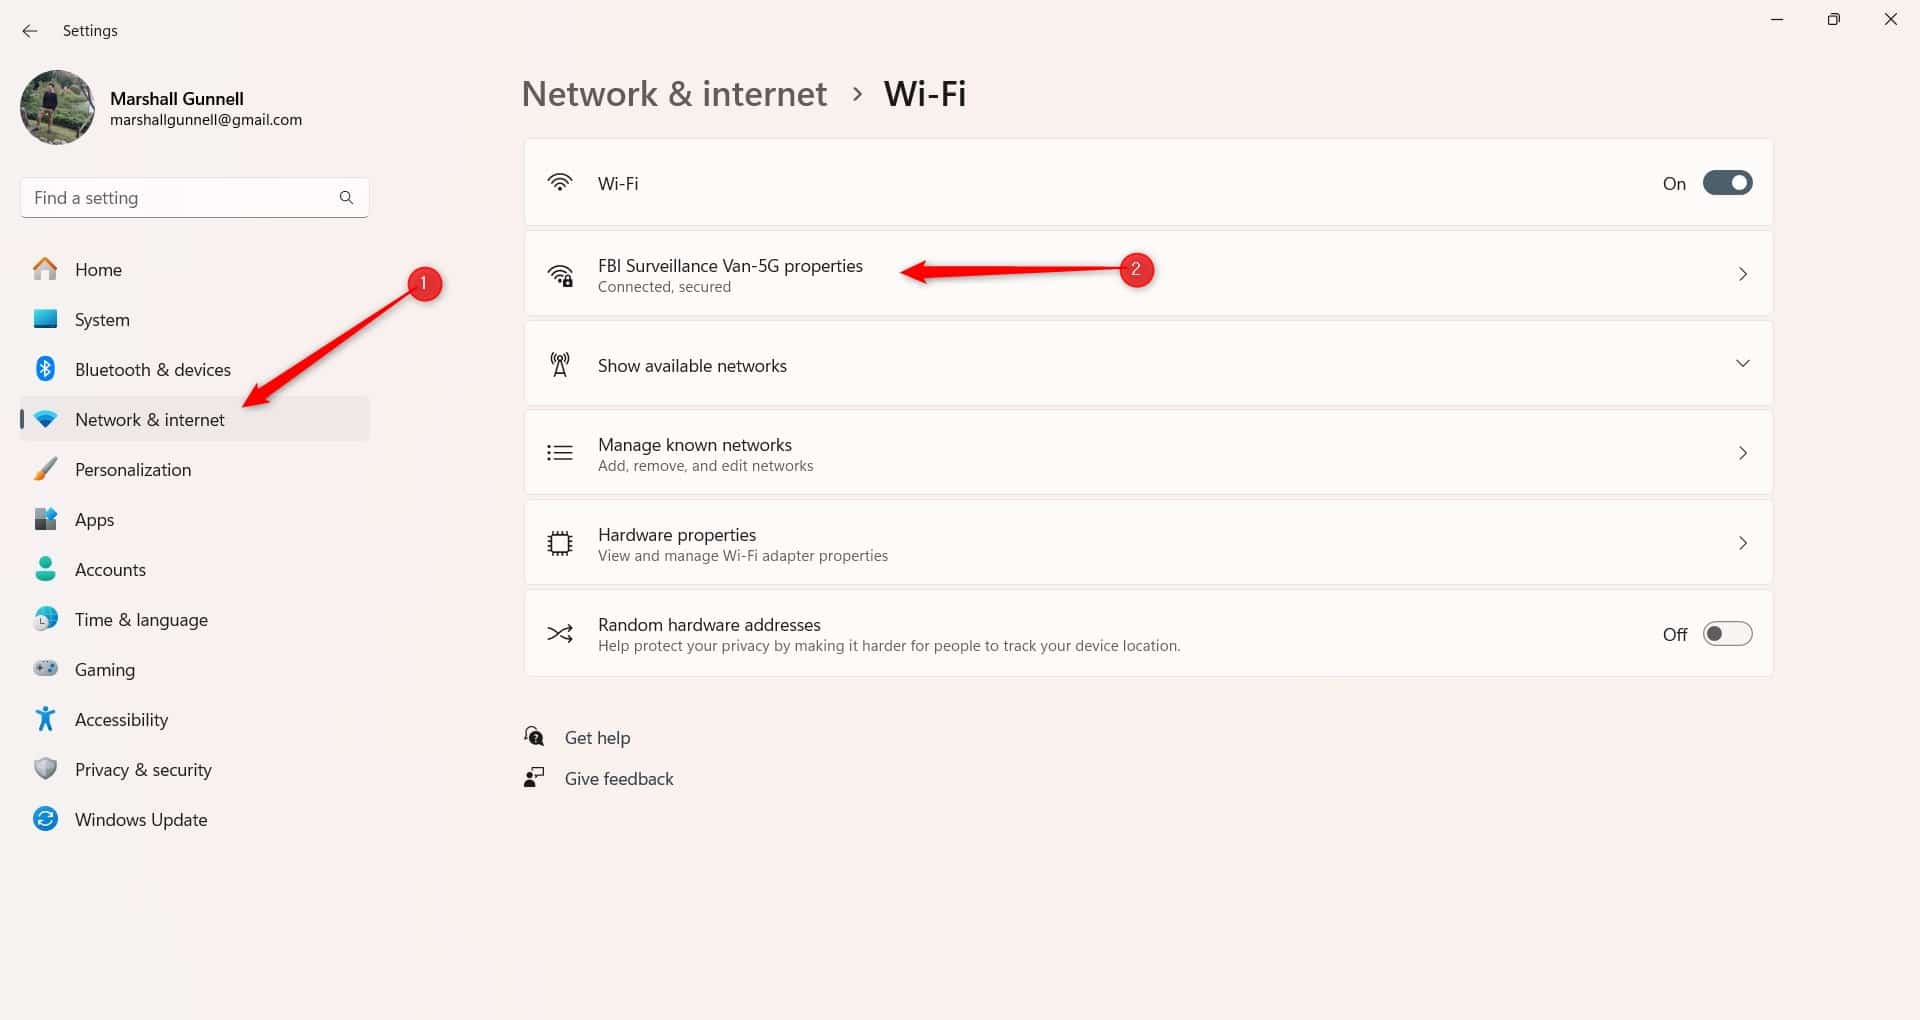
Task: Click the Windows Update sidebar icon
Action: click(45, 819)
